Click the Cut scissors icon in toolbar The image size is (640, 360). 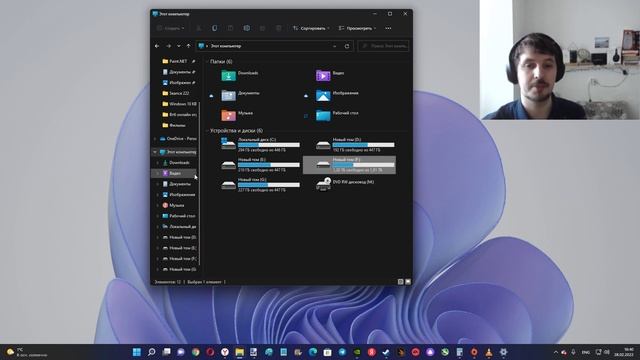coord(198,28)
